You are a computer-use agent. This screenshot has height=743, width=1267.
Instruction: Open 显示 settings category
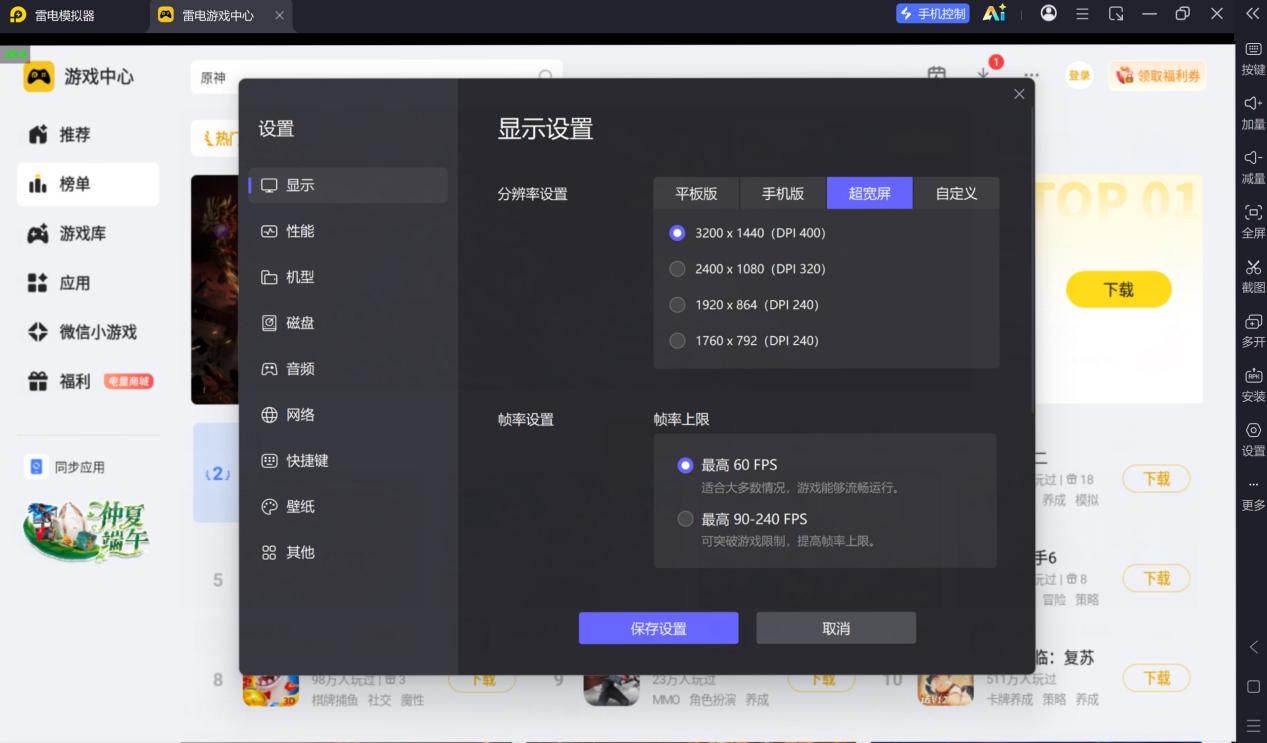348,185
